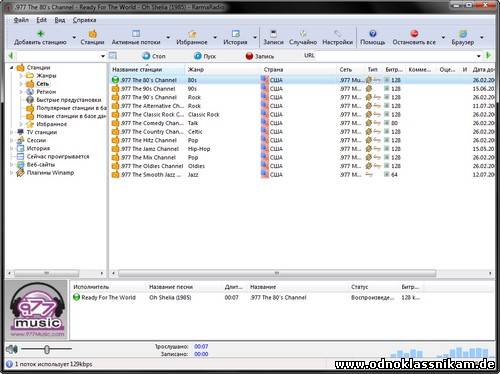Click the Запись record button
Viewport: 500px width, 374px height.
pos(260,56)
